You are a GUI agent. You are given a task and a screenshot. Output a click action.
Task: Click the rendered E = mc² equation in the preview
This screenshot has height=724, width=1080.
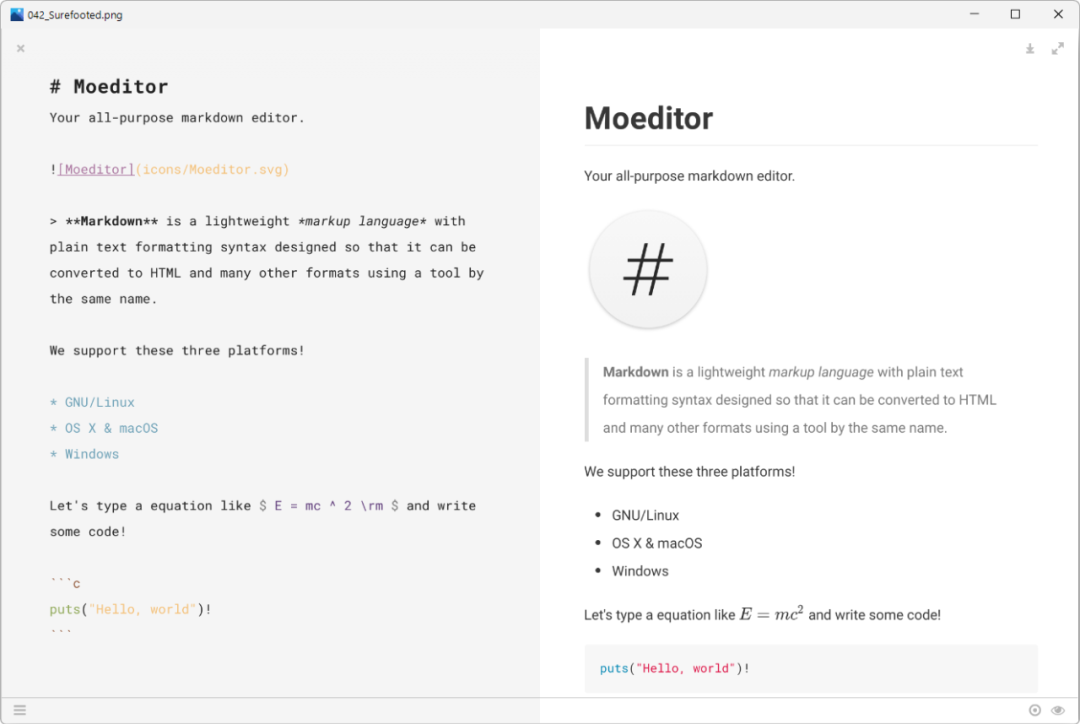click(x=771, y=615)
